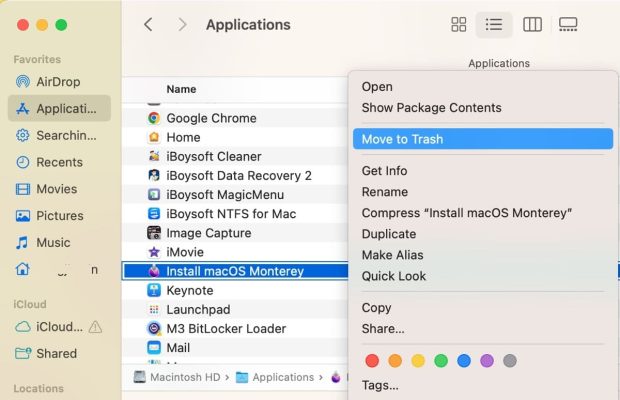
Task: Select the Launchpad row name
Action: coord(198,309)
